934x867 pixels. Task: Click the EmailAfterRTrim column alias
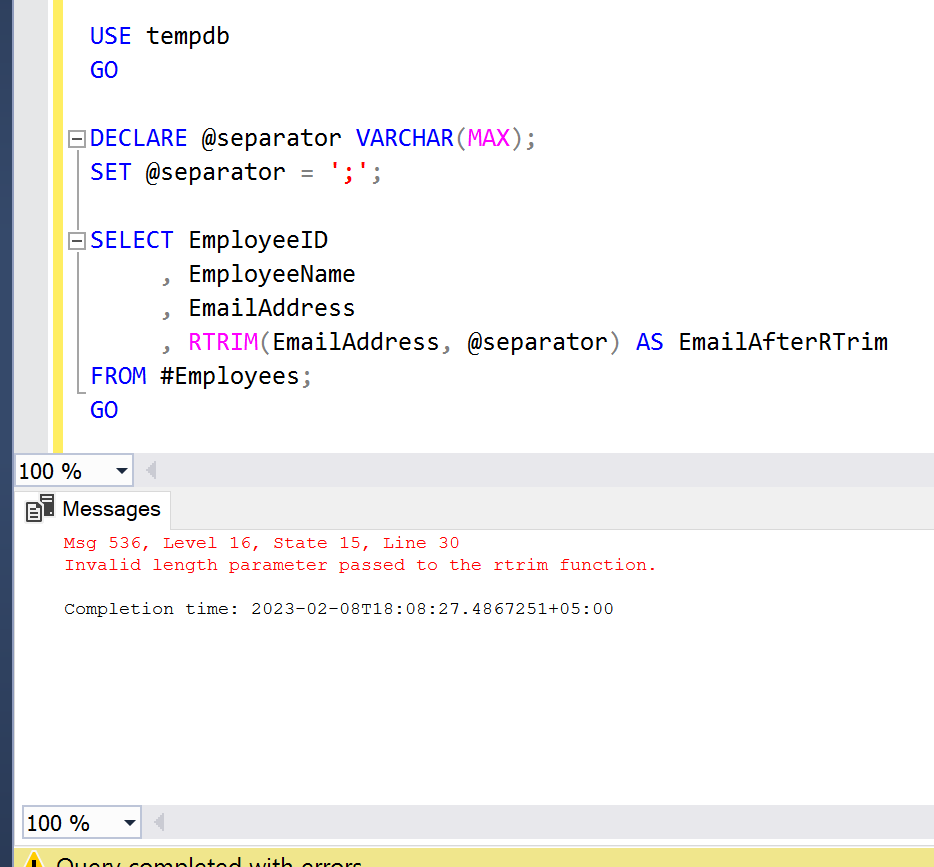pos(782,342)
